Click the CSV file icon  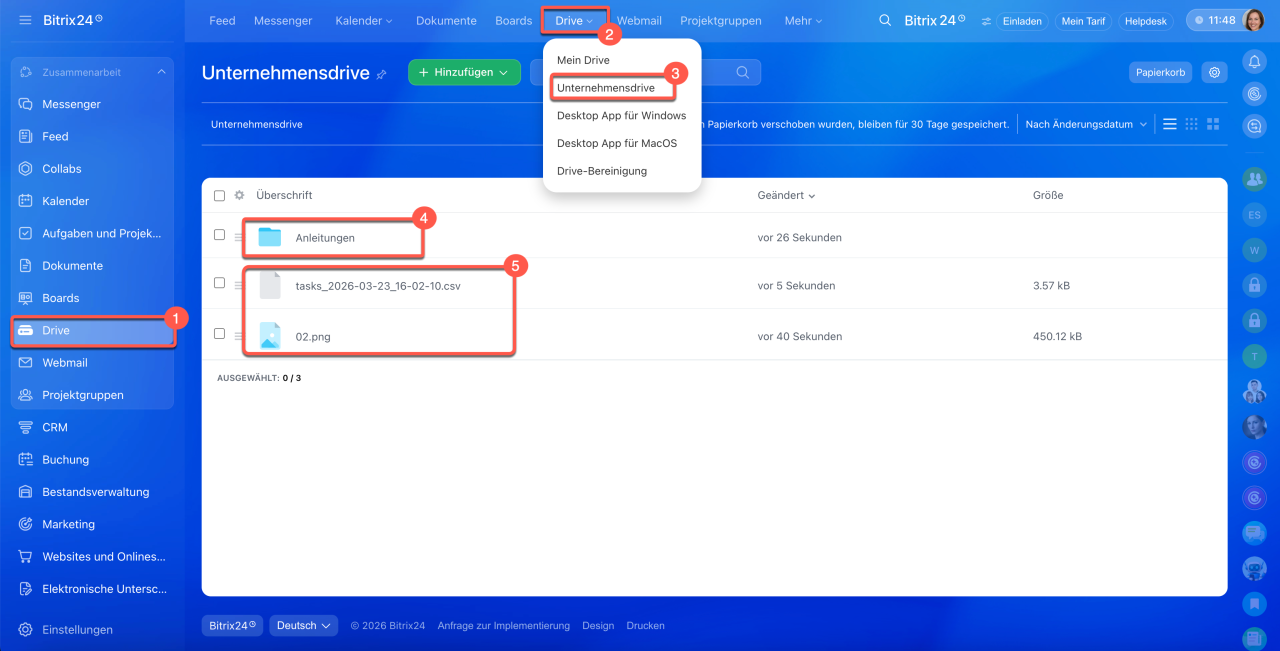pyautogui.click(x=270, y=285)
